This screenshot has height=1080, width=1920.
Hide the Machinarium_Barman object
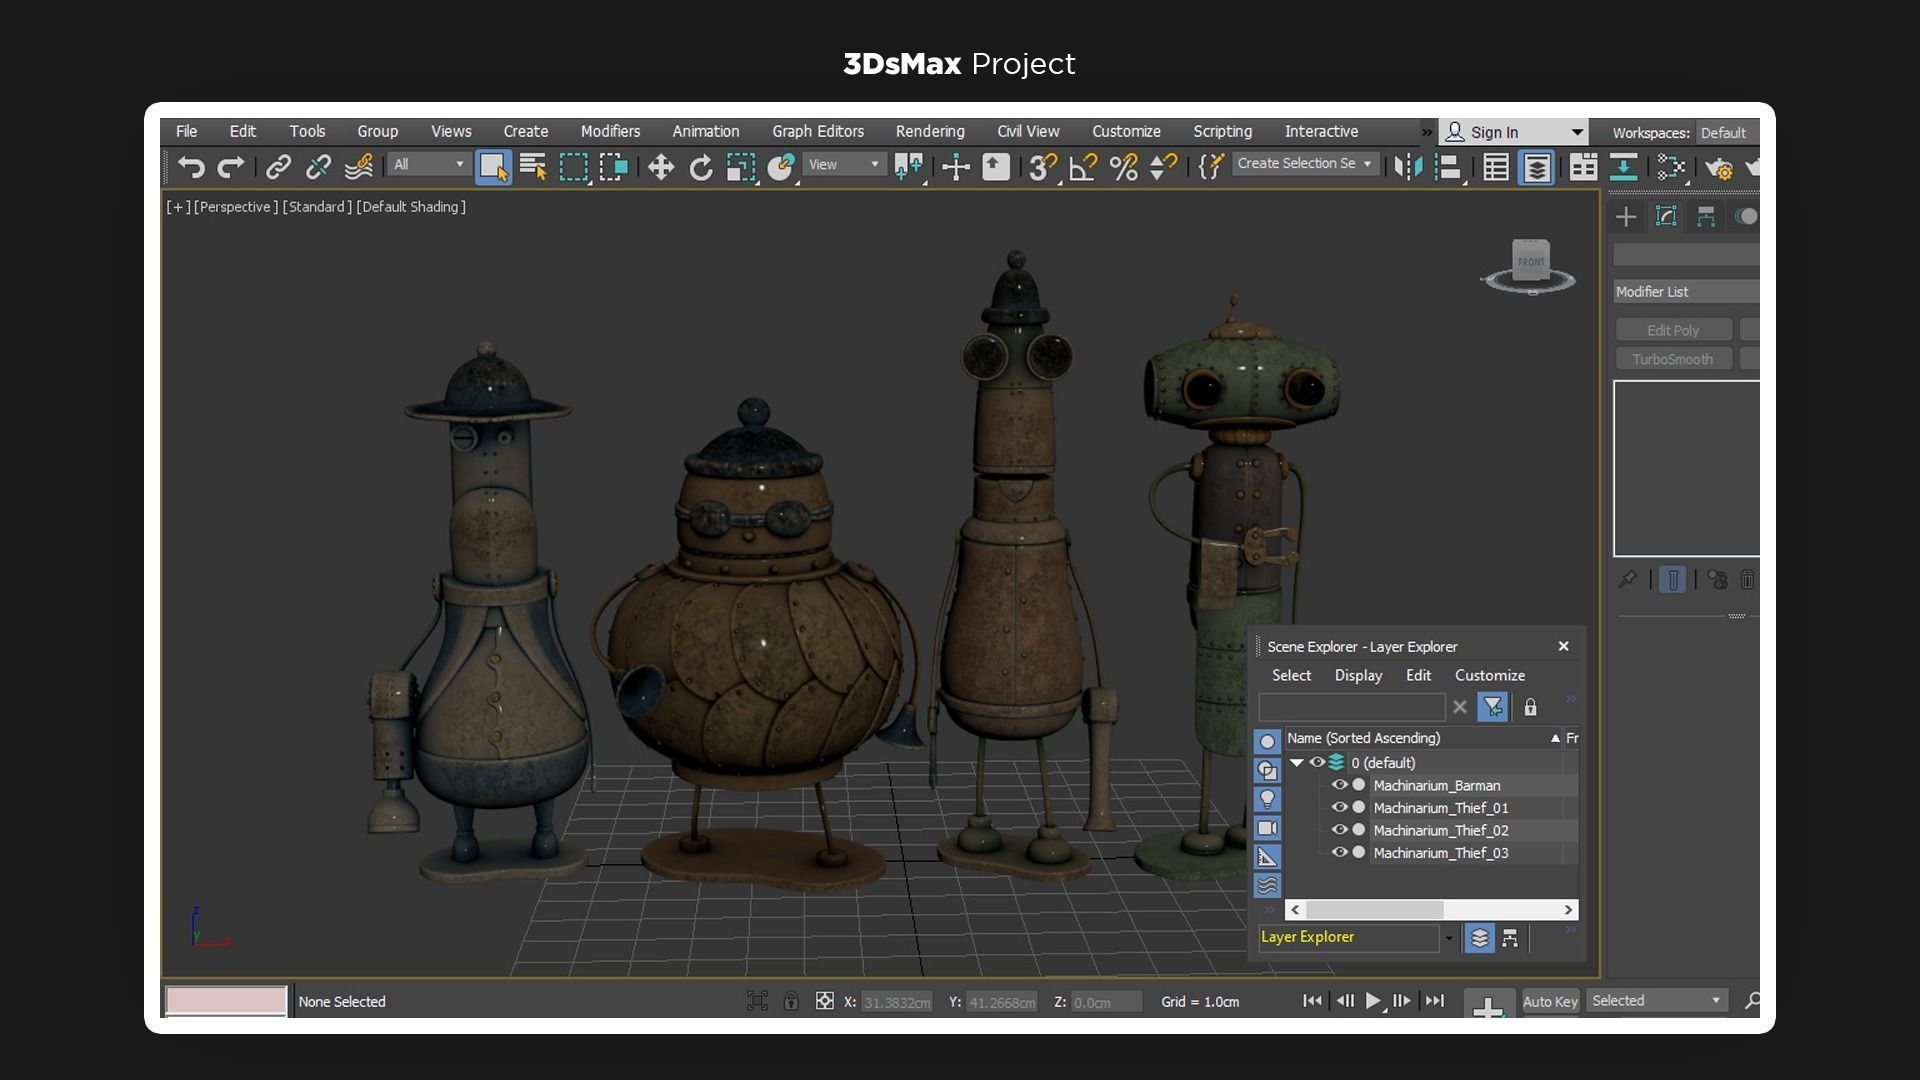tap(1339, 785)
